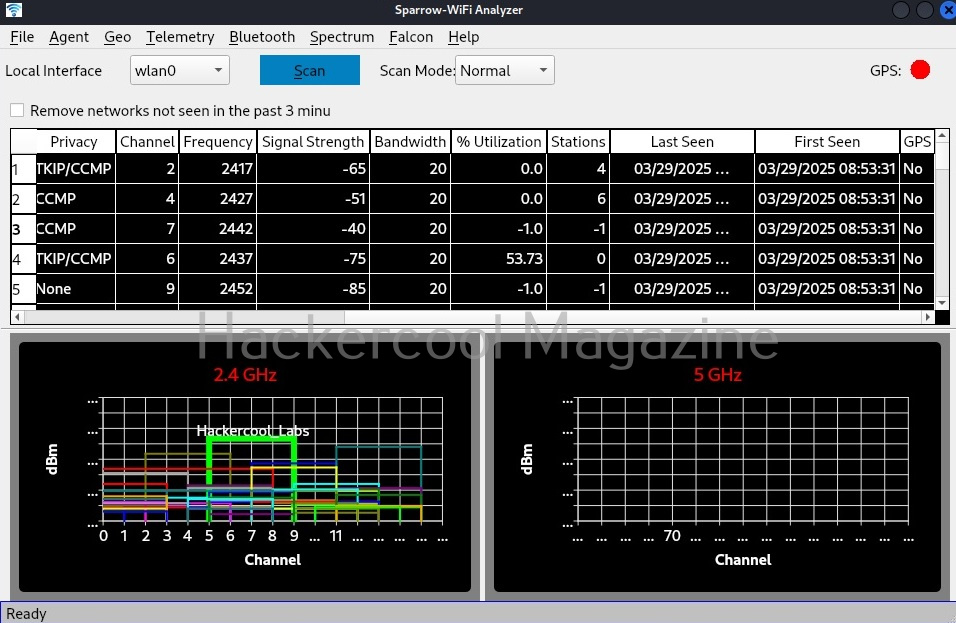Screen dimensions: 956x623
Task: Select the frequency cell 2442
Action: point(218,229)
